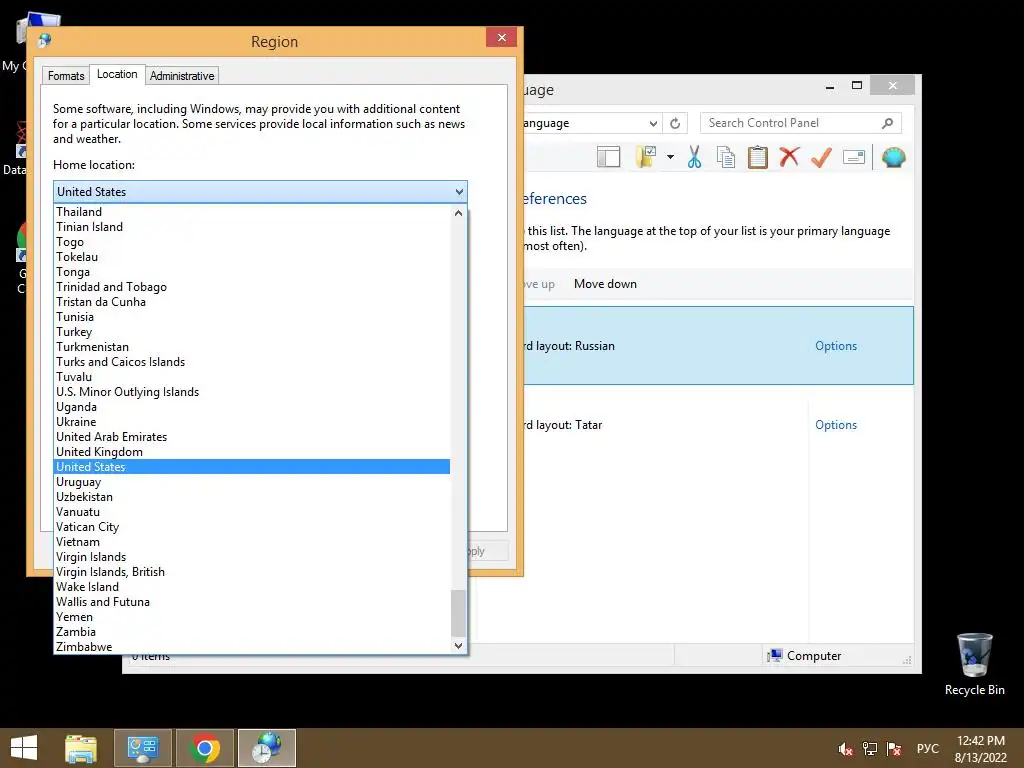Click the red X Delete icon

[x=789, y=157]
